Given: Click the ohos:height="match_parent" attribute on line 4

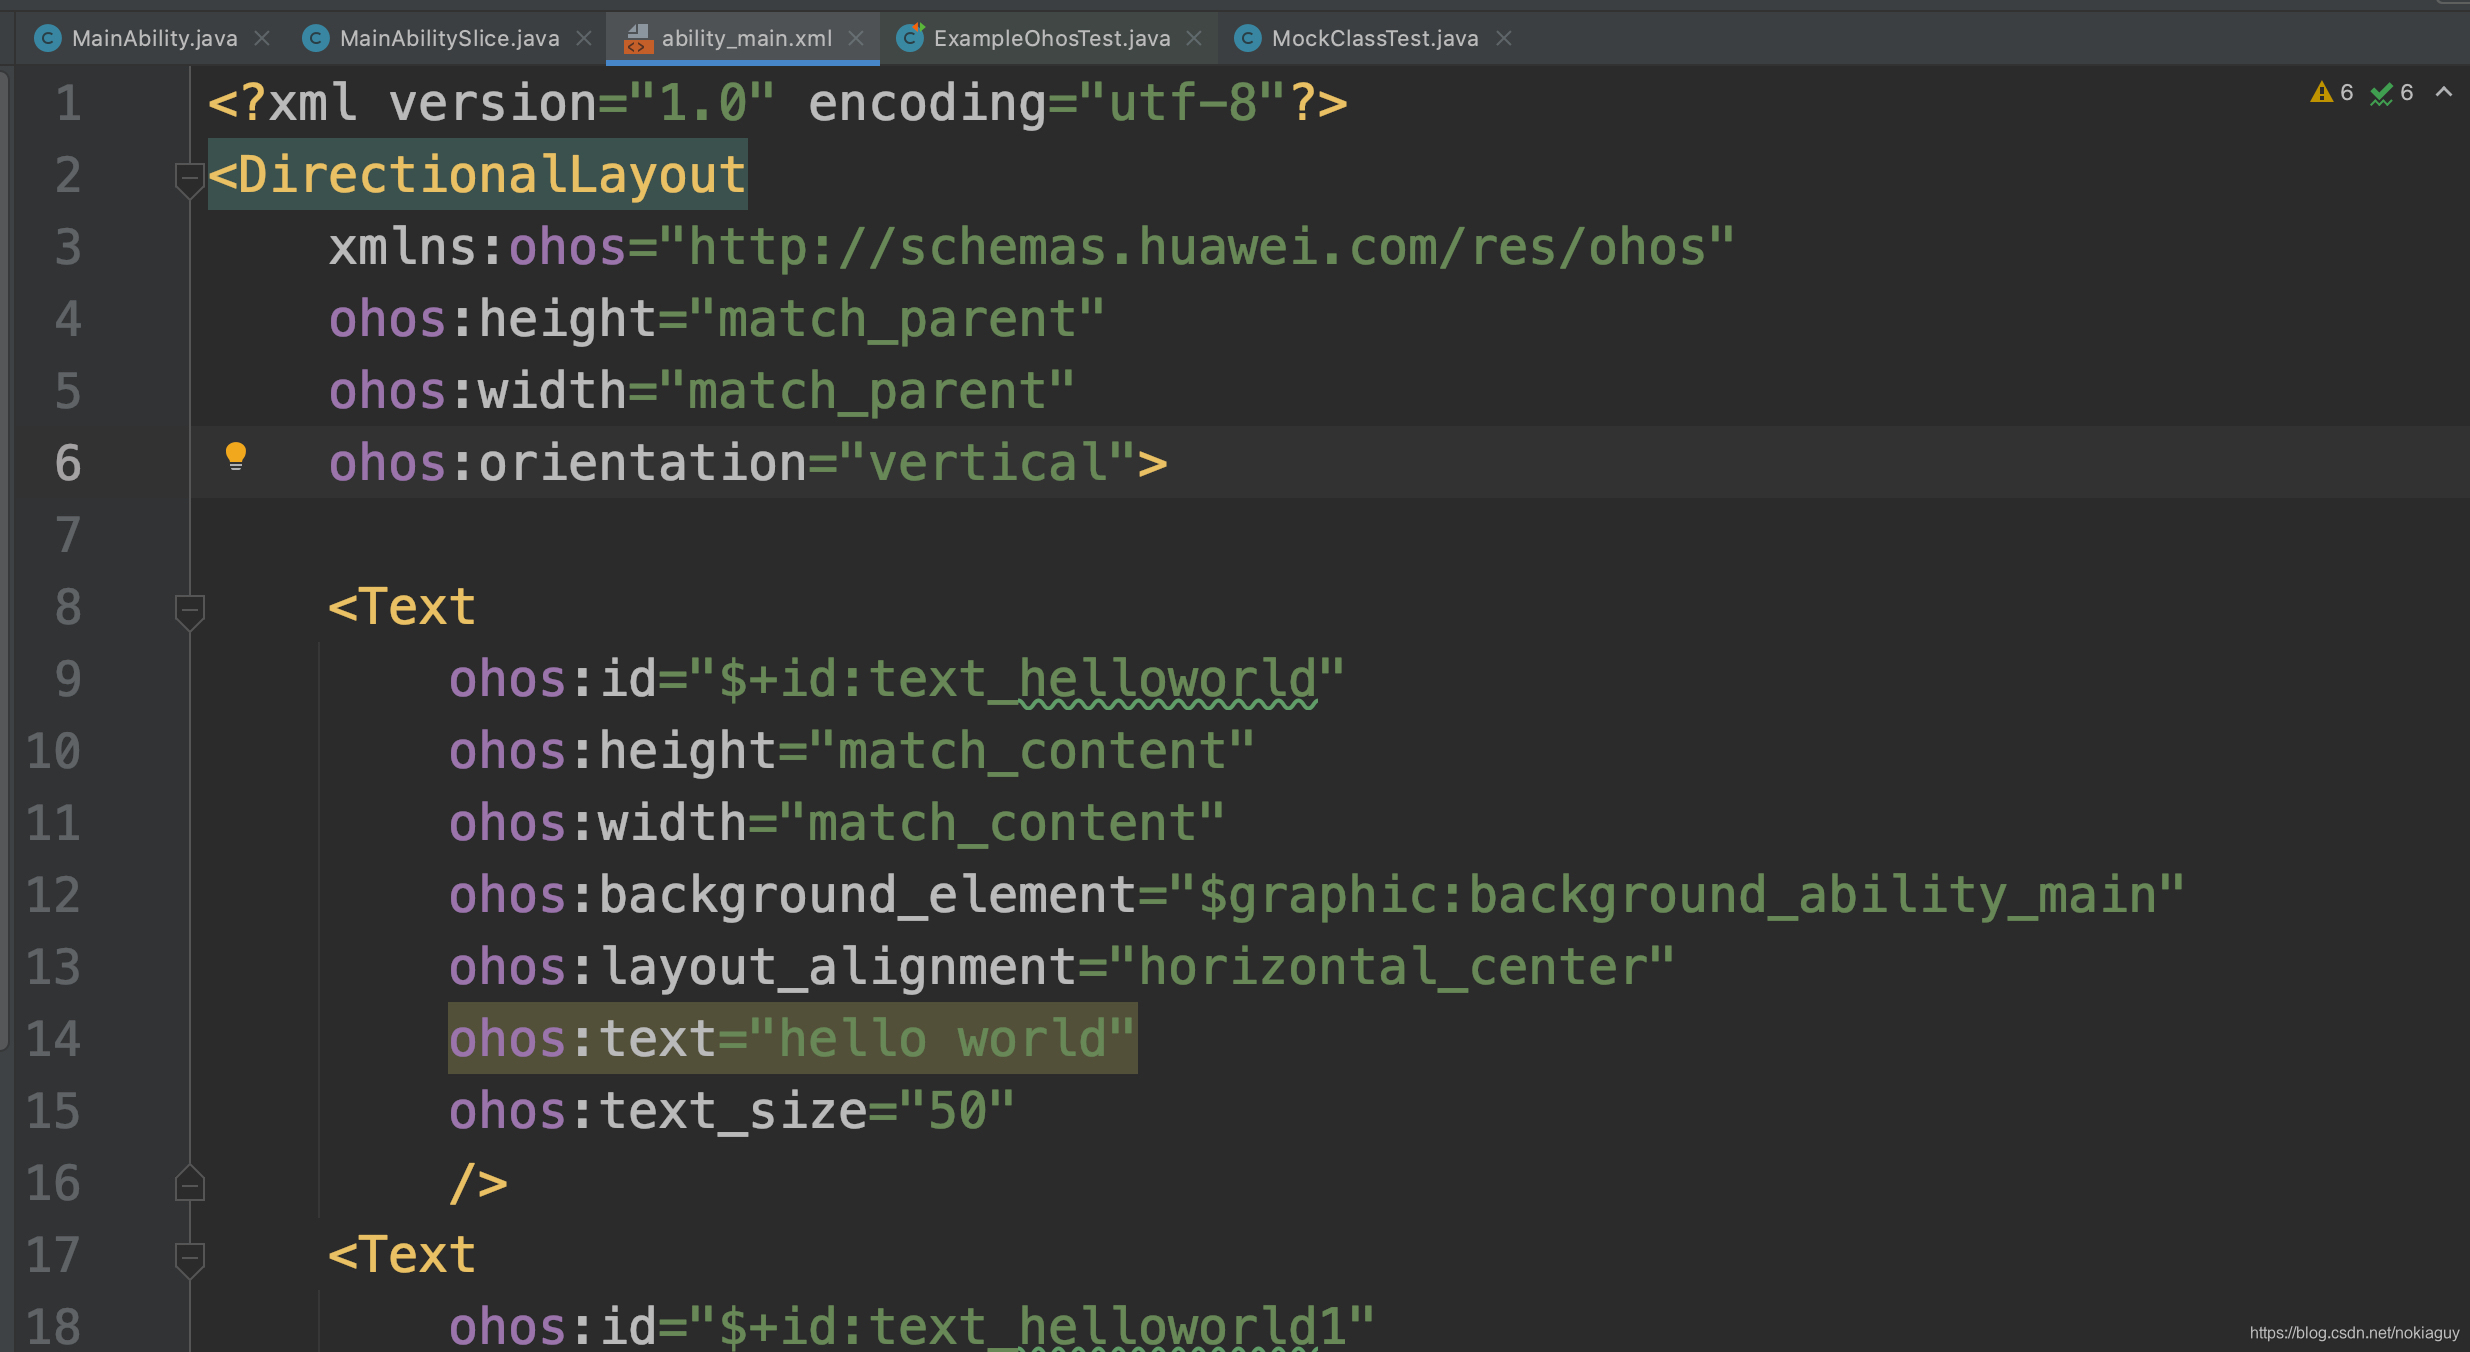Looking at the screenshot, I should [x=717, y=319].
